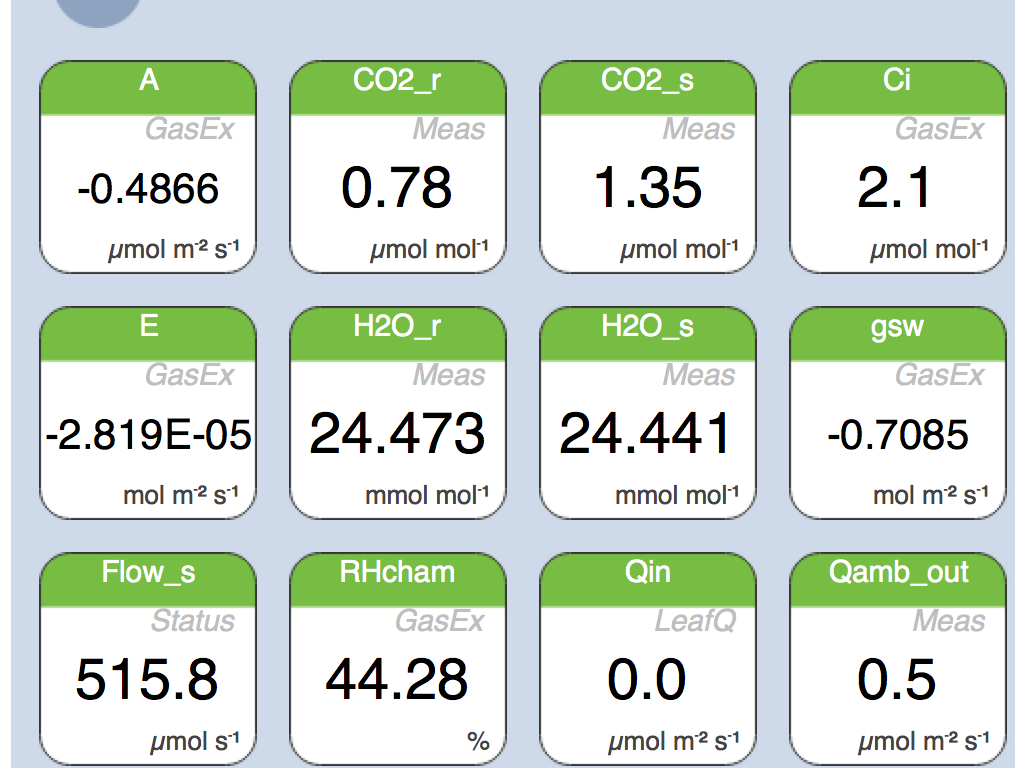Click the 24.473 value in H2O_r
1022x768 pixels.
click(397, 435)
